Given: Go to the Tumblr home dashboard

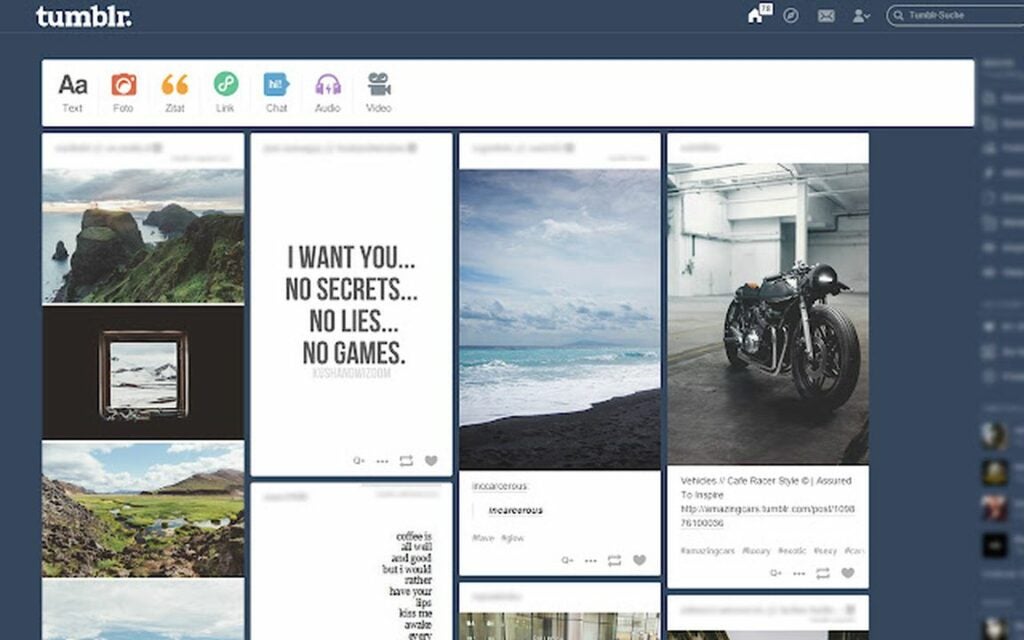Looking at the screenshot, I should click(756, 15).
